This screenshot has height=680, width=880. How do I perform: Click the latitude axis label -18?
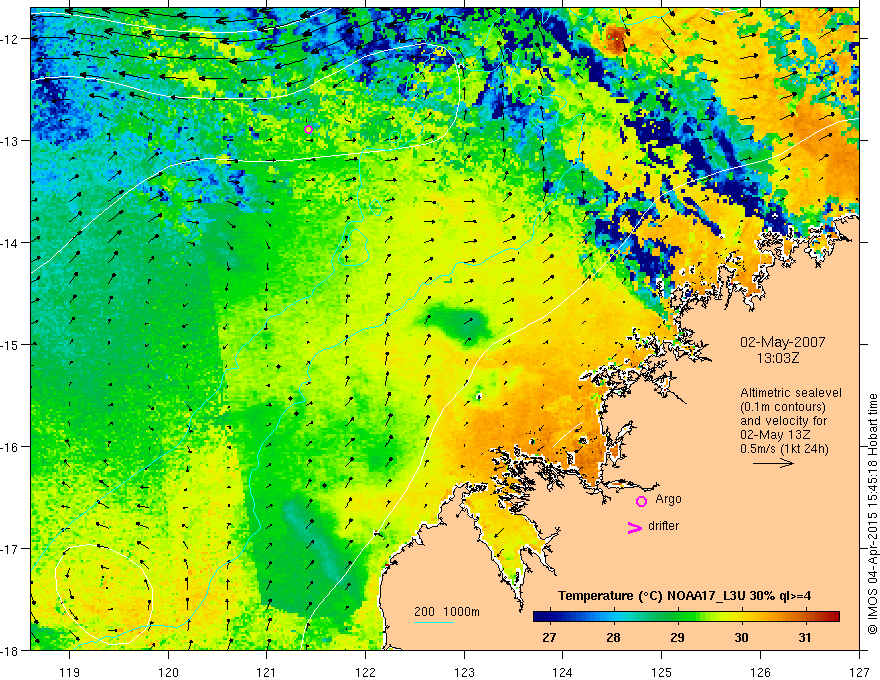tap(10, 651)
